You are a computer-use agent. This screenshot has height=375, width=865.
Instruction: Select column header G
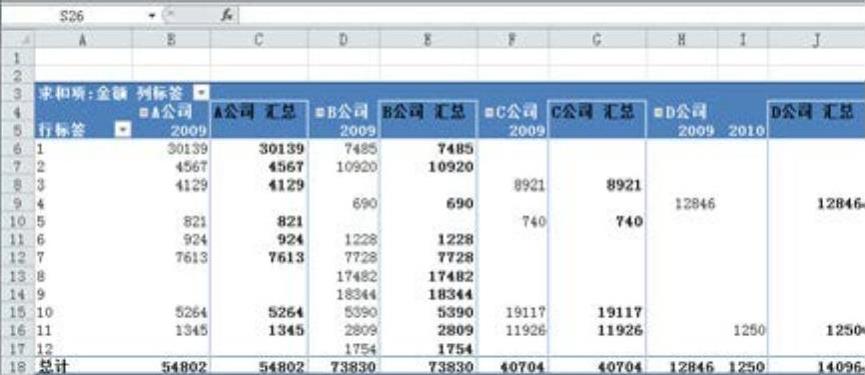coord(597,40)
